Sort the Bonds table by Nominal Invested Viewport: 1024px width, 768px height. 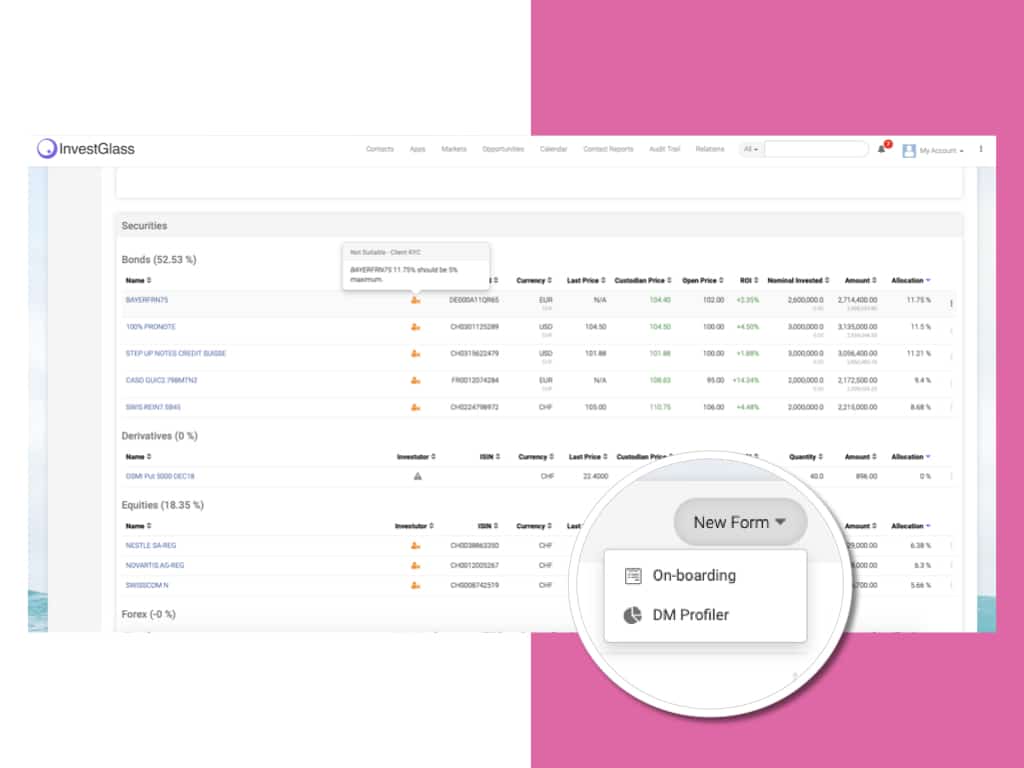point(798,281)
